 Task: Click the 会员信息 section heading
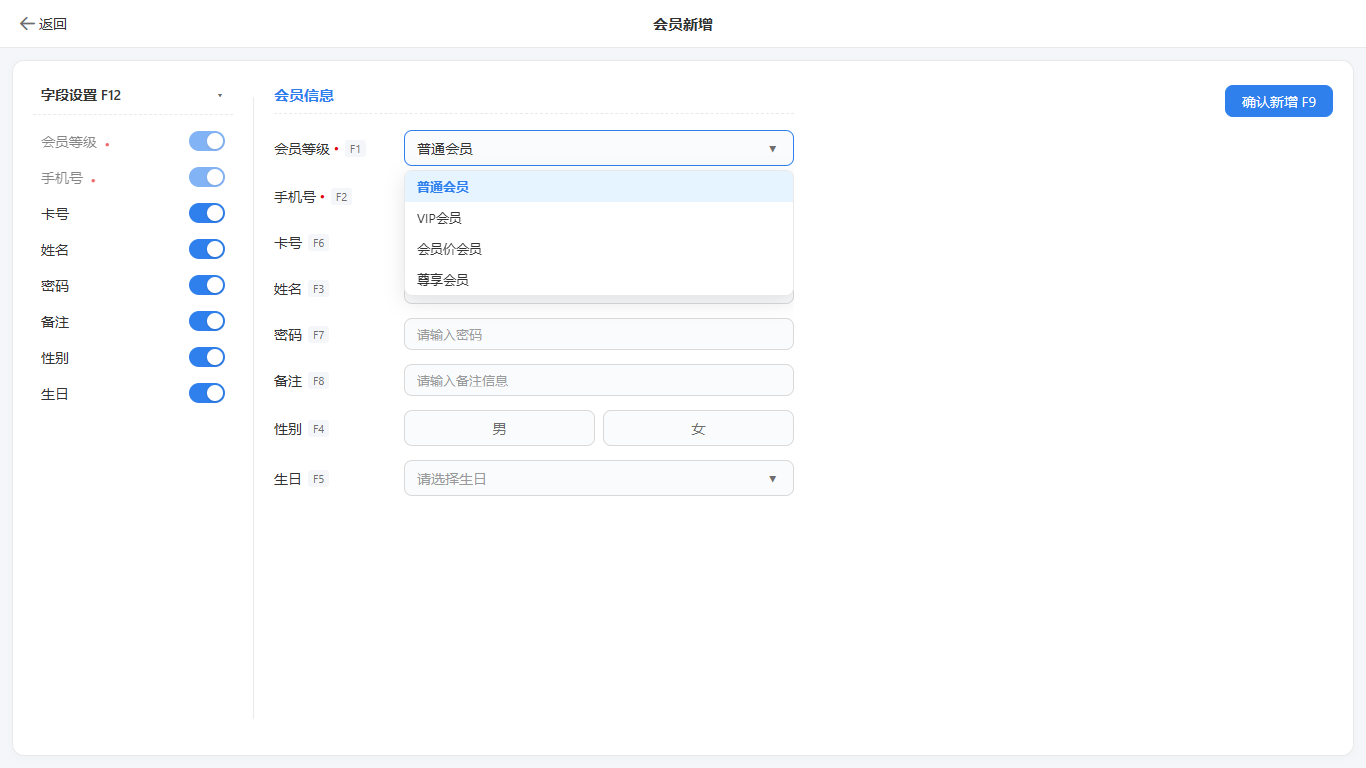tap(304, 96)
